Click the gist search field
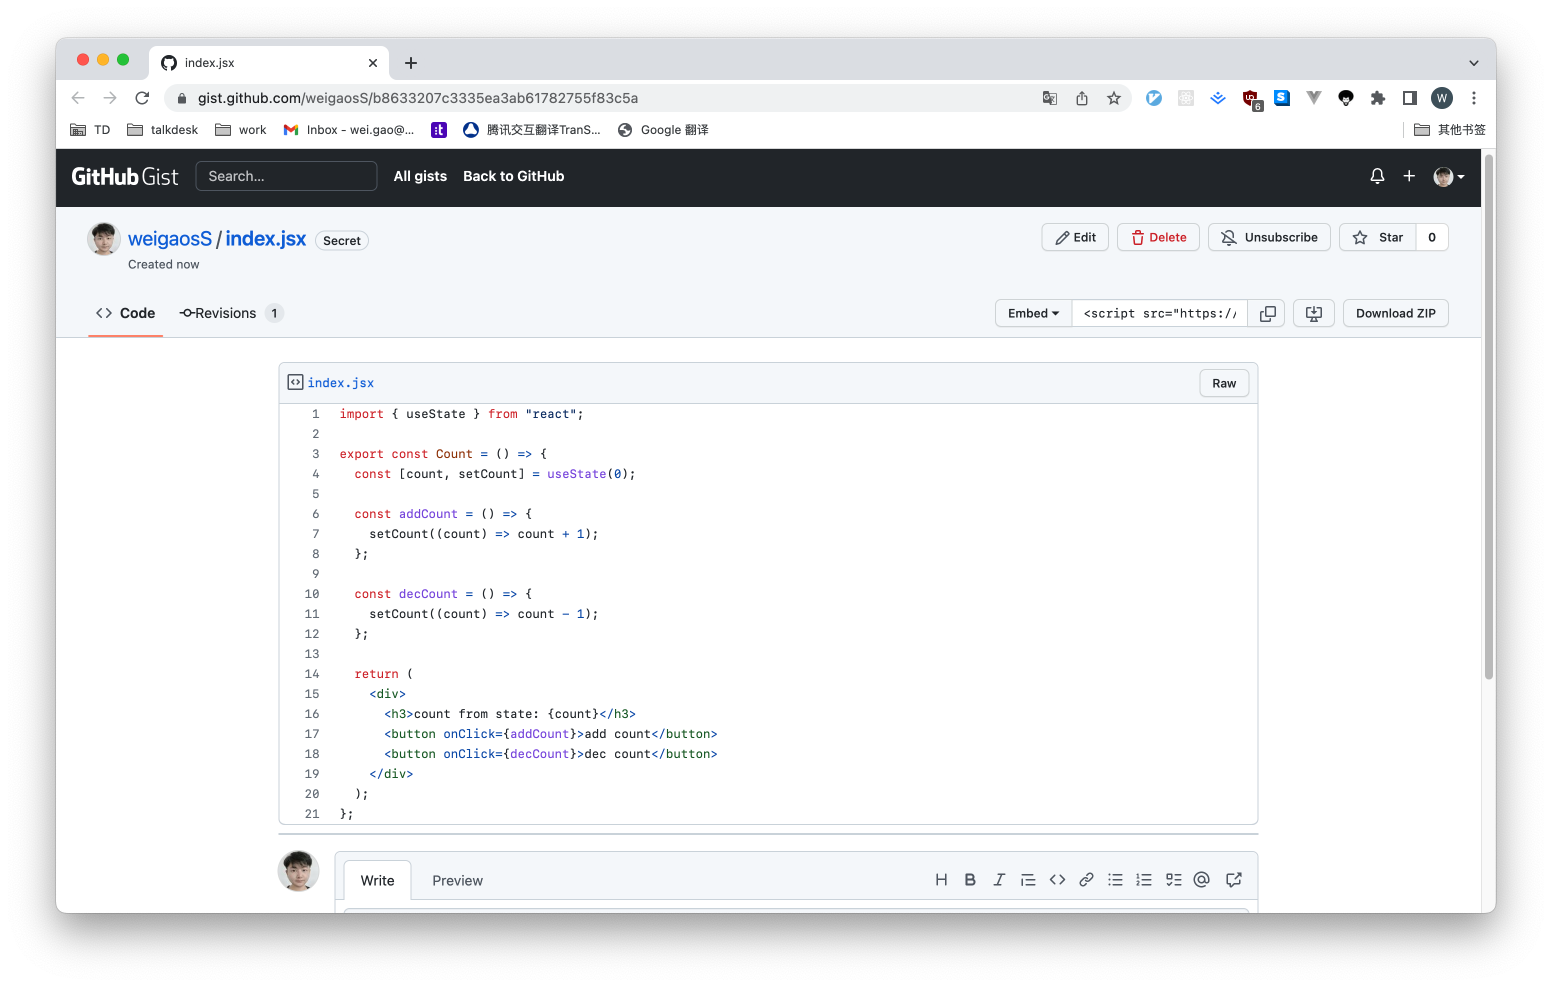This screenshot has height=987, width=1552. coord(286,176)
